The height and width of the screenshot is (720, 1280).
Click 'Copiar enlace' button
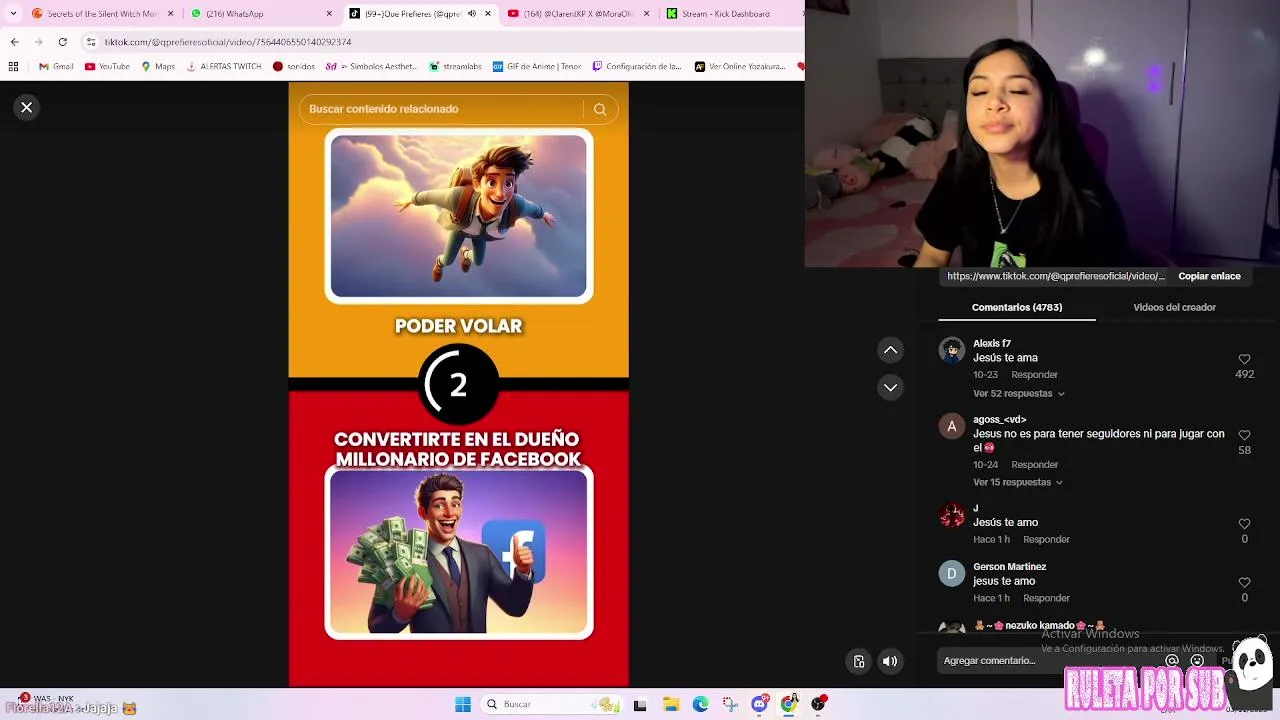tap(1209, 276)
